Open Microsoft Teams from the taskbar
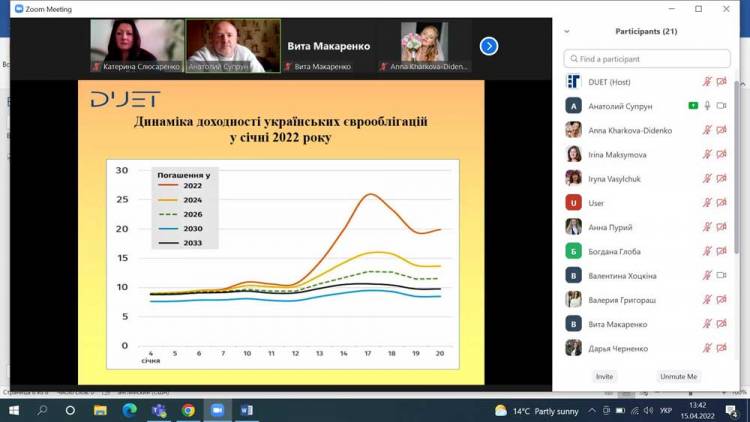Image resolution: width=750 pixels, height=422 pixels. click(159, 410)
